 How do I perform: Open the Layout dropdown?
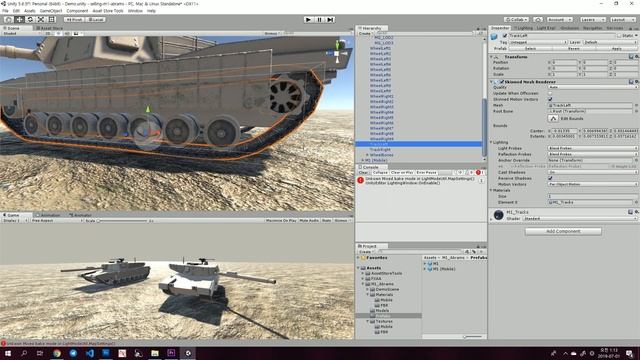click(x=623, y=19)
